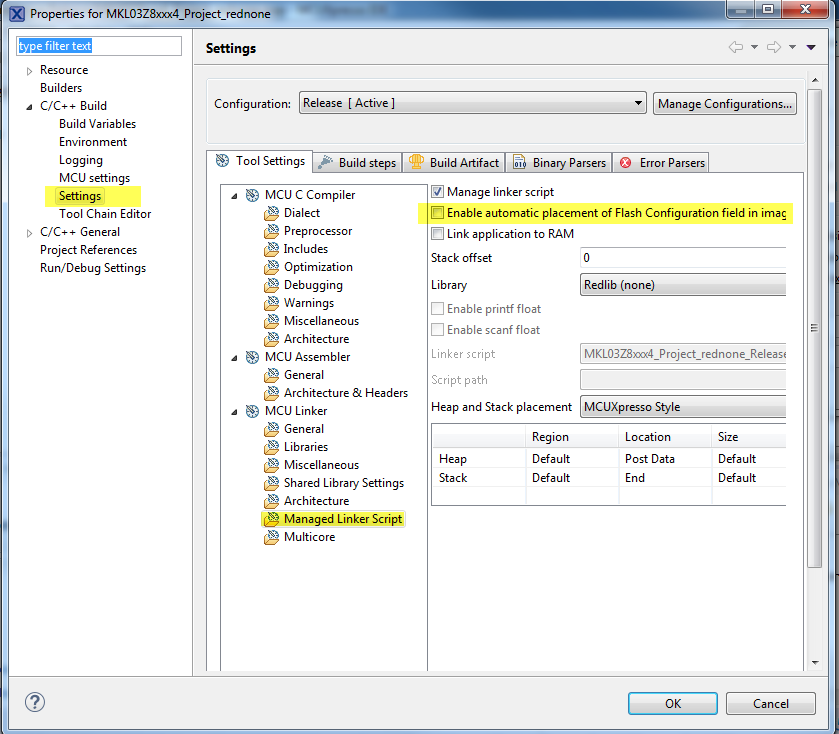Viewport: 839px width, 734px height.
Task: Switch to the Error Parsers tab
Action: [661, 163]
